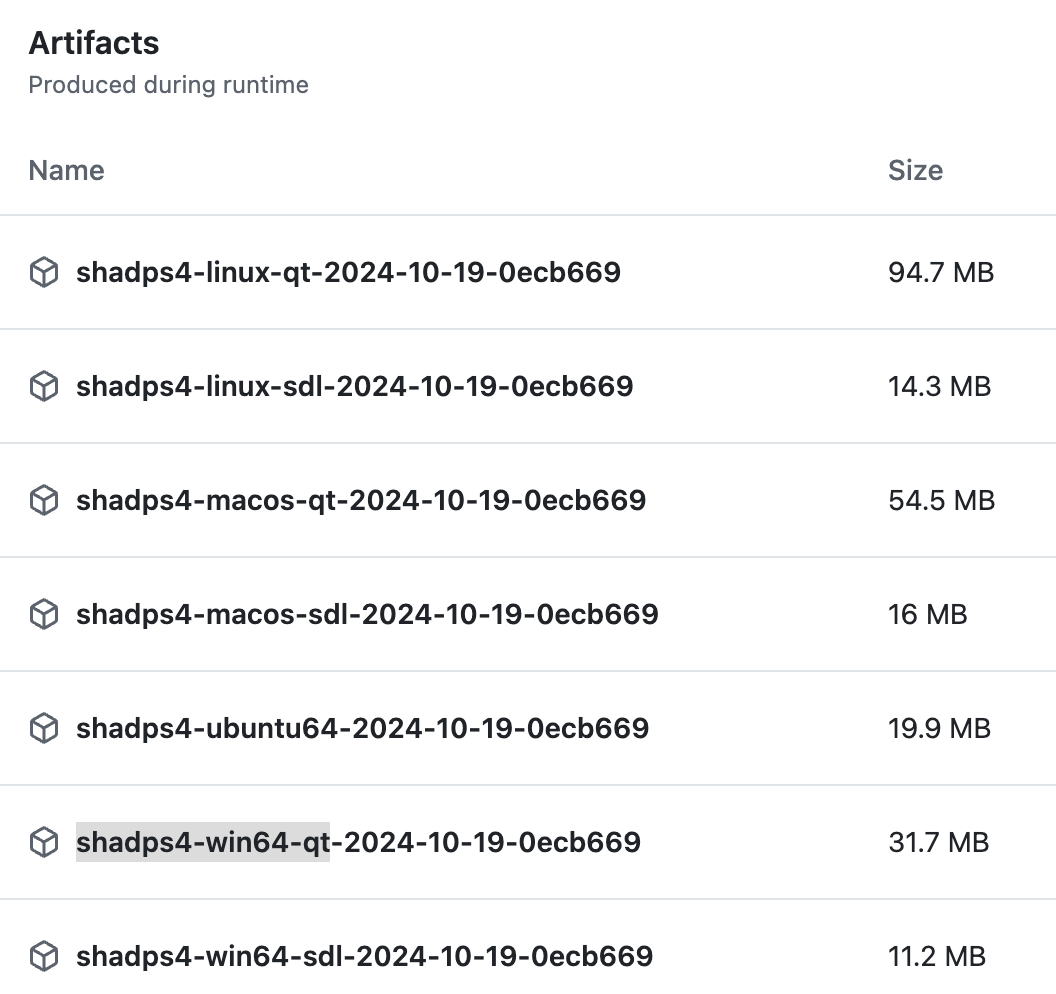Select the shadps4-win64-qt-2024-10-19-0ecb669 artifact

tap(357, 842)
